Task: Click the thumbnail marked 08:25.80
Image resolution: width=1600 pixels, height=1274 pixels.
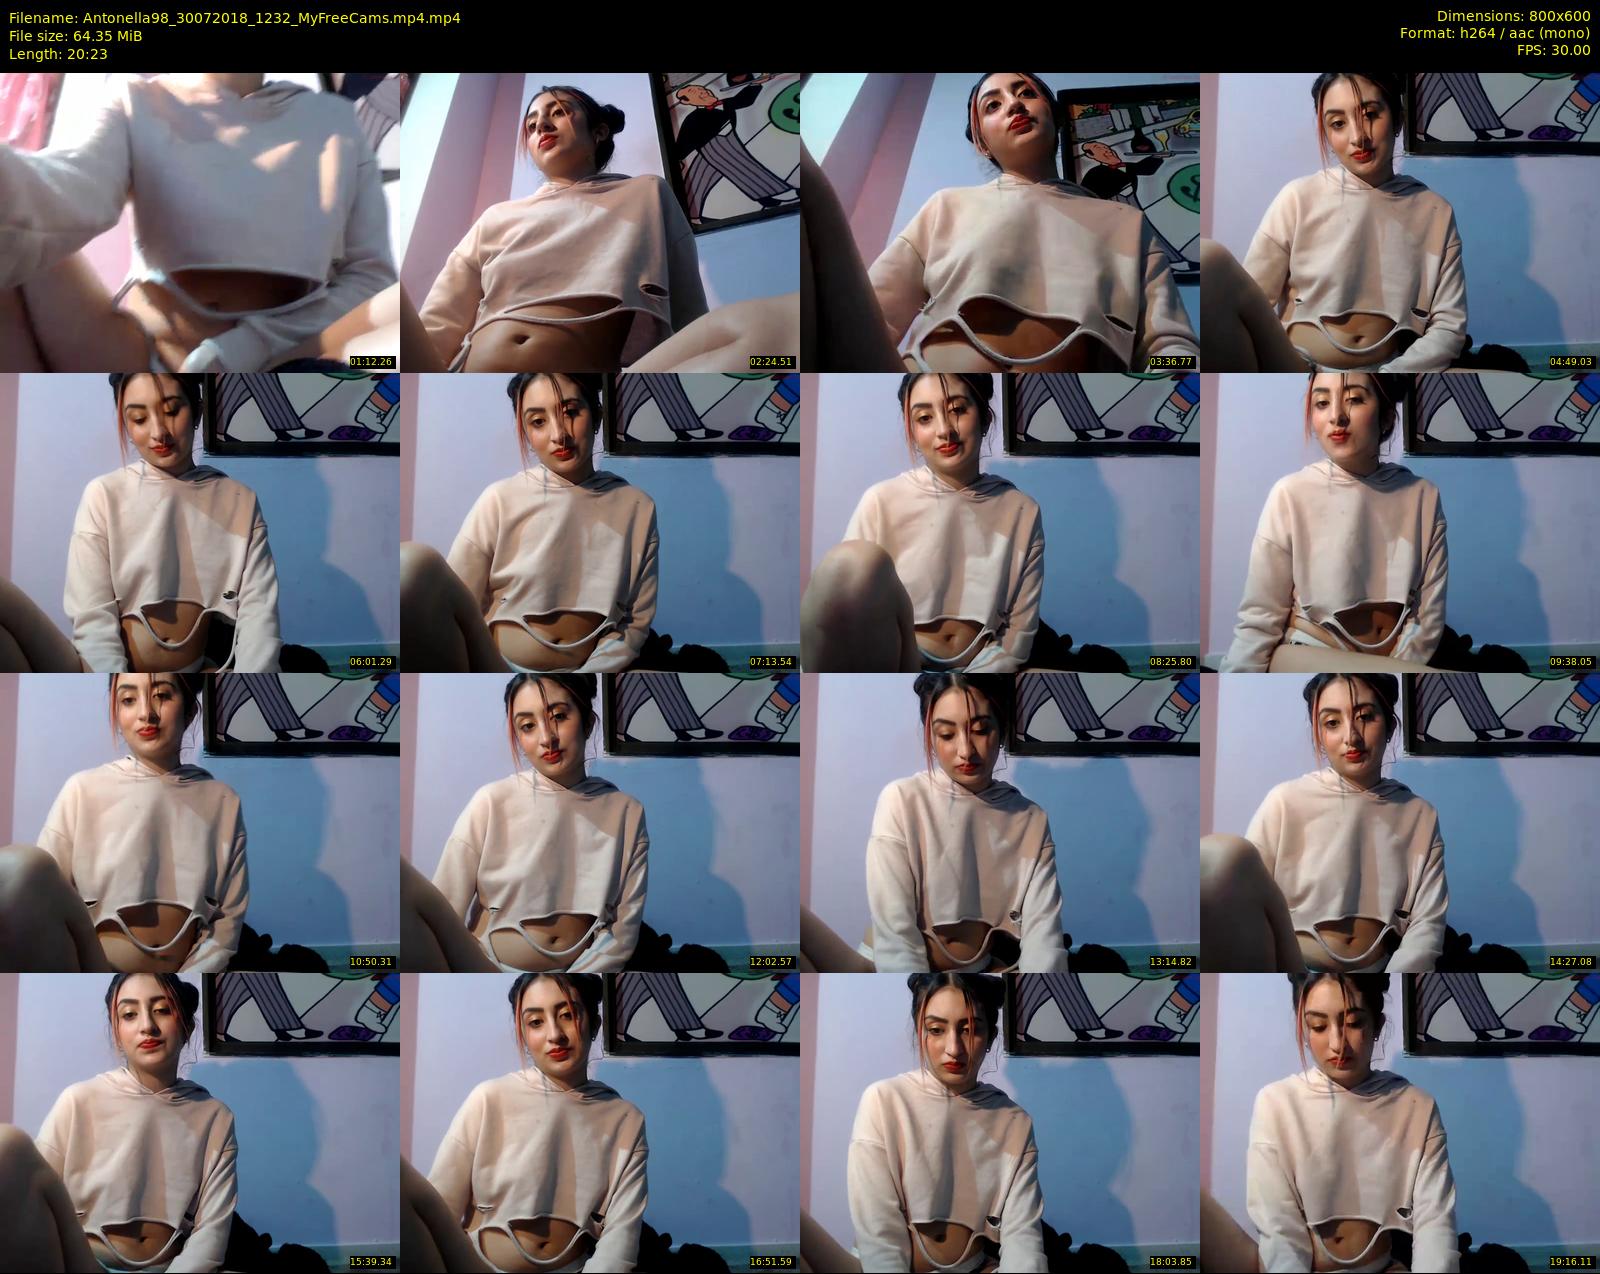Action: (x=1000, y=522)
